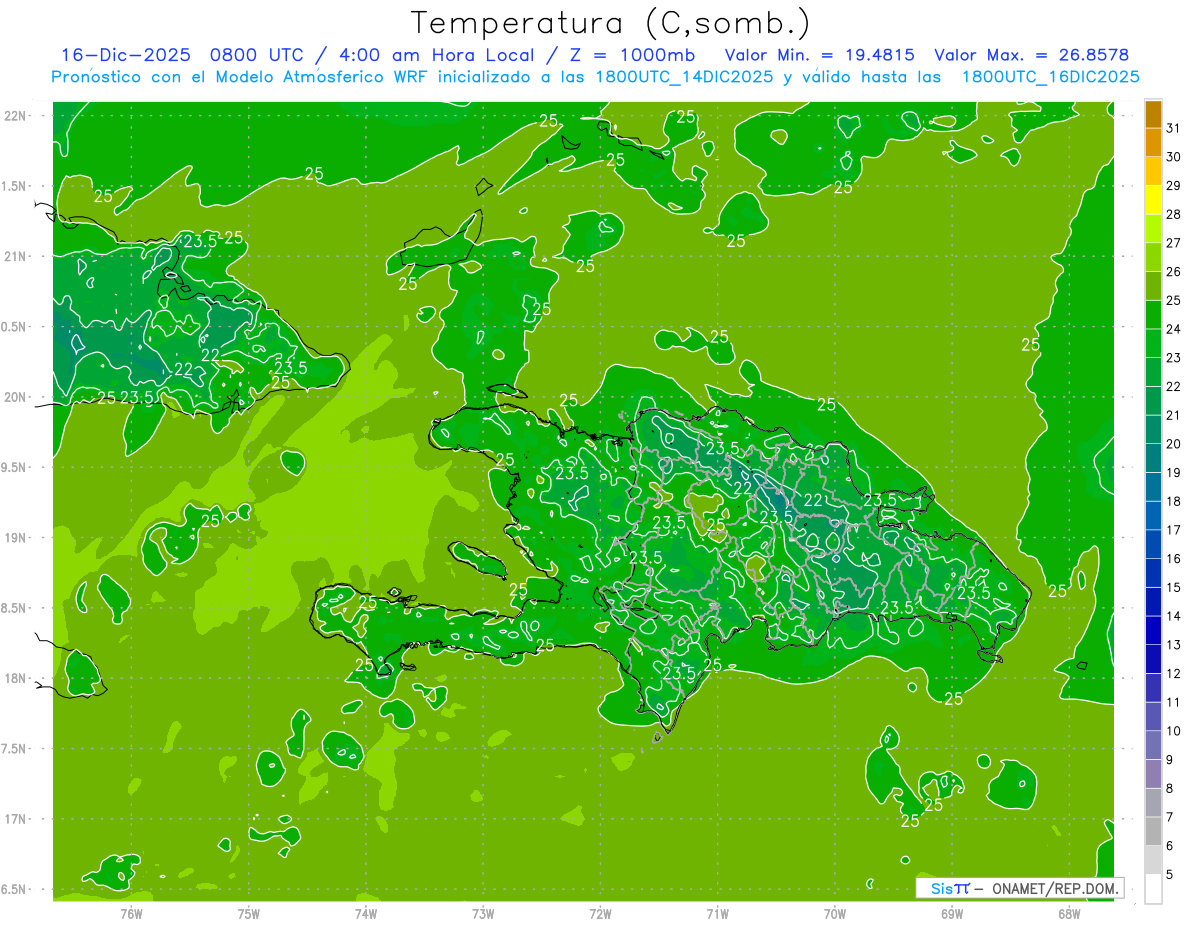Pick the legend color band between 10 and 11
Screen dimensions: 1200x927
point(1153,717)
